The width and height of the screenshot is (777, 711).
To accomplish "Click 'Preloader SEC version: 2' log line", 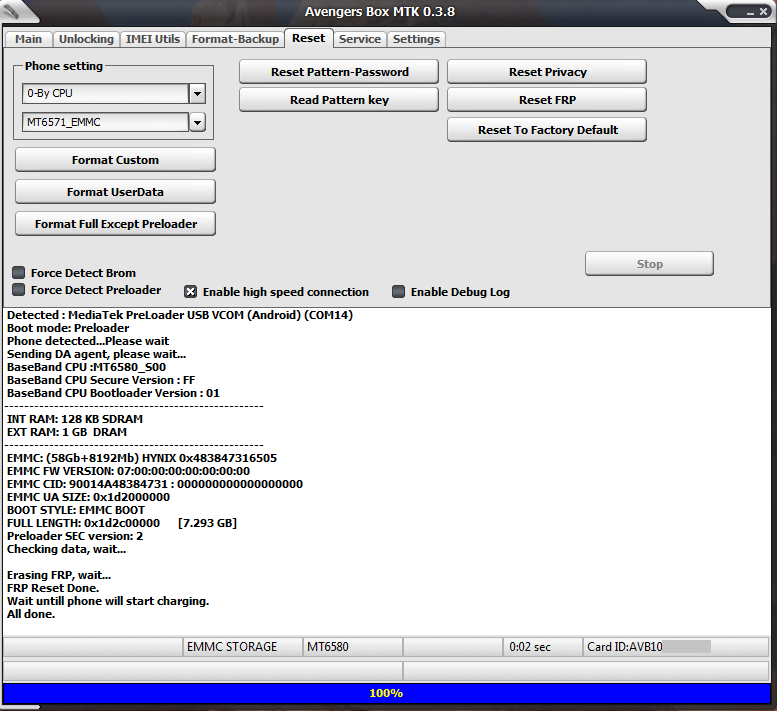I will tap(75, 536).
